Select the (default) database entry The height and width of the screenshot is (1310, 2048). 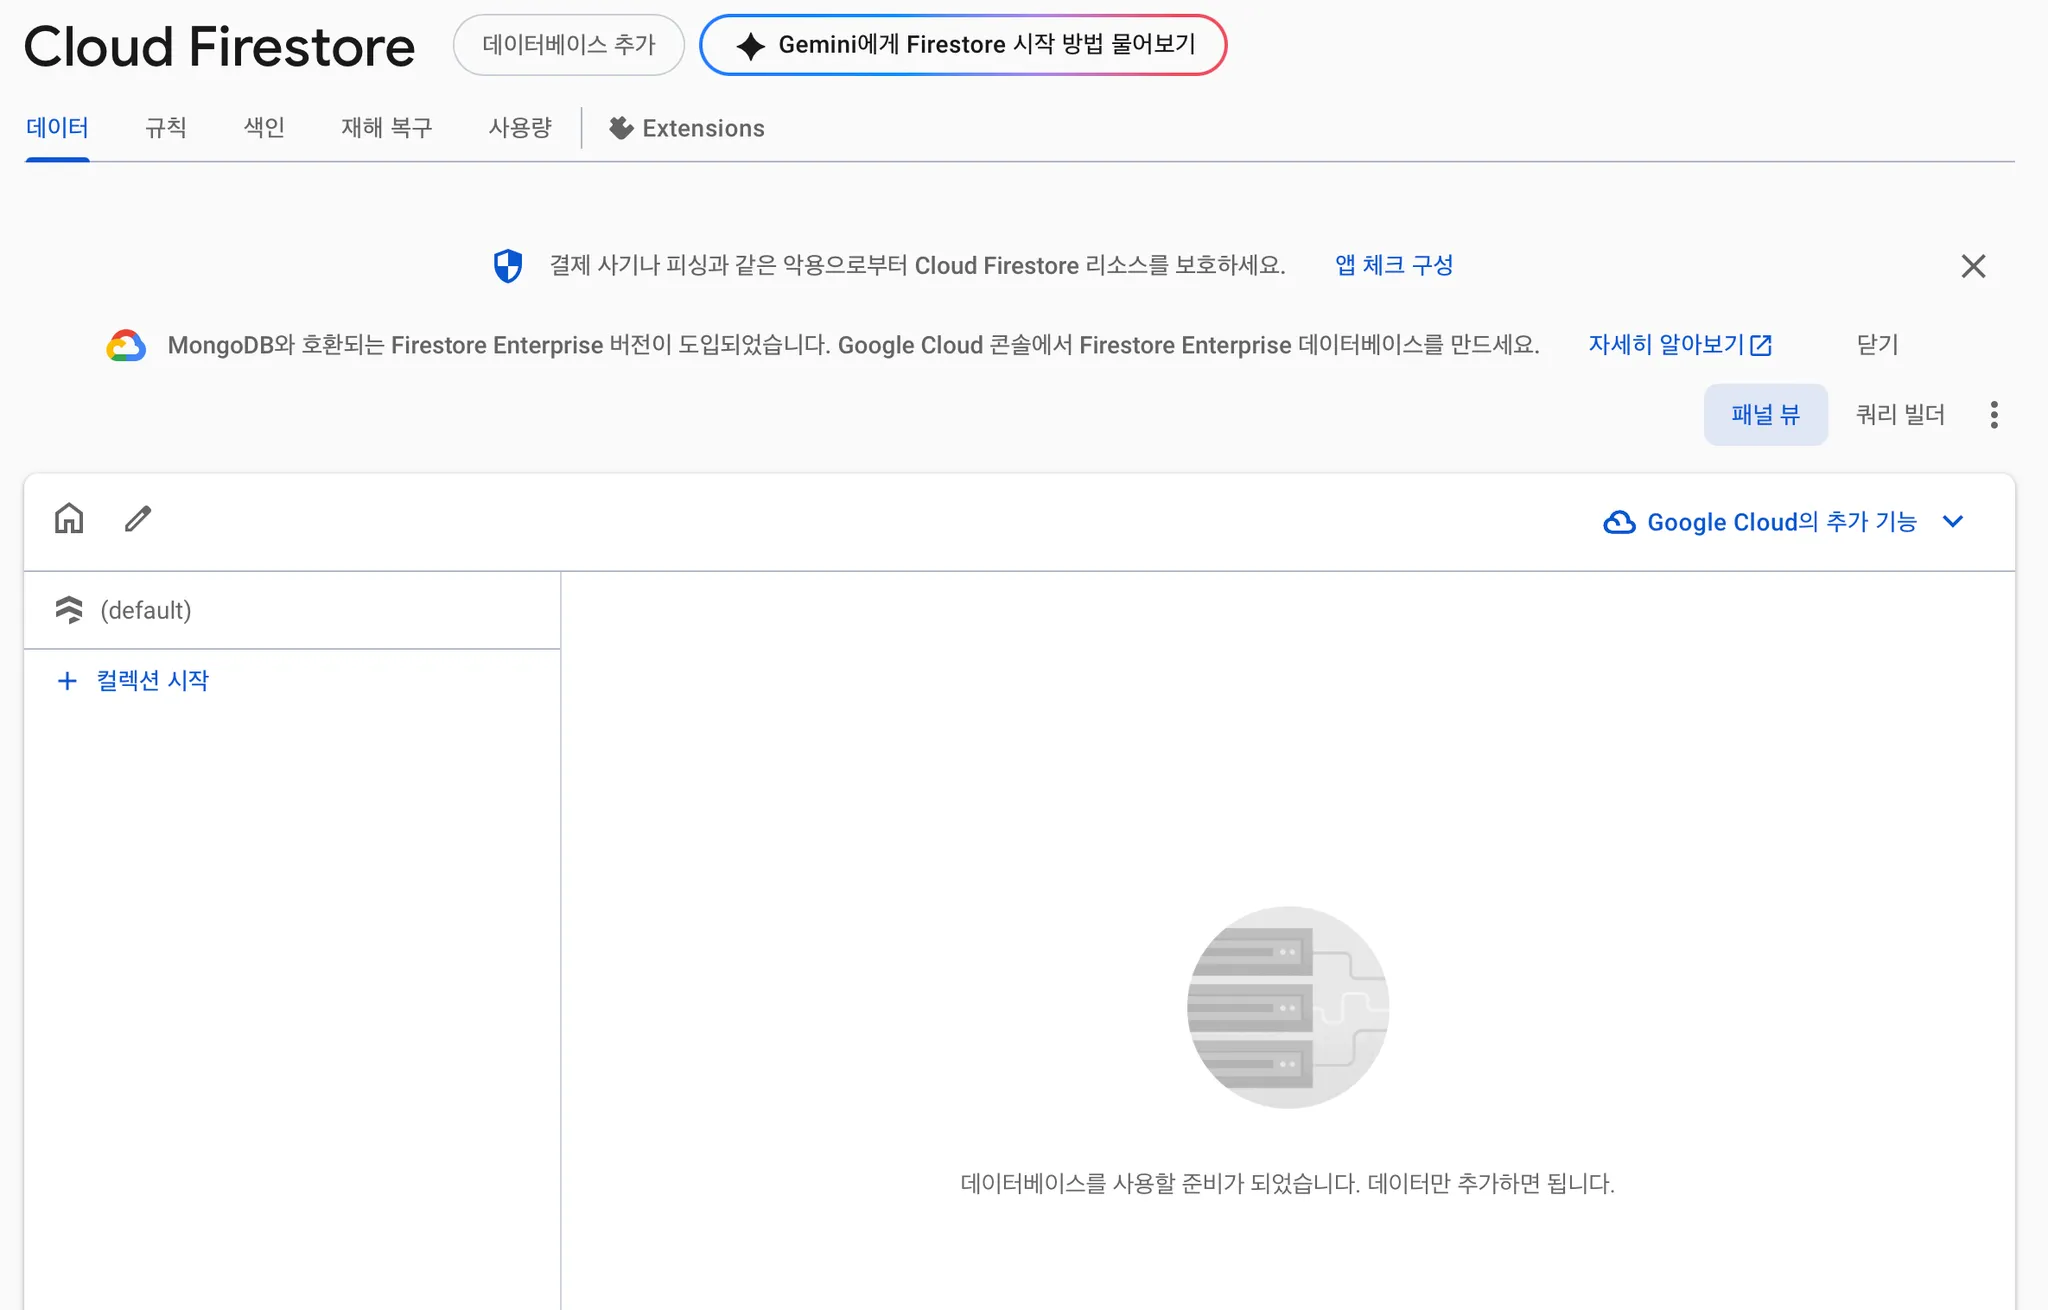coord(146,610)
